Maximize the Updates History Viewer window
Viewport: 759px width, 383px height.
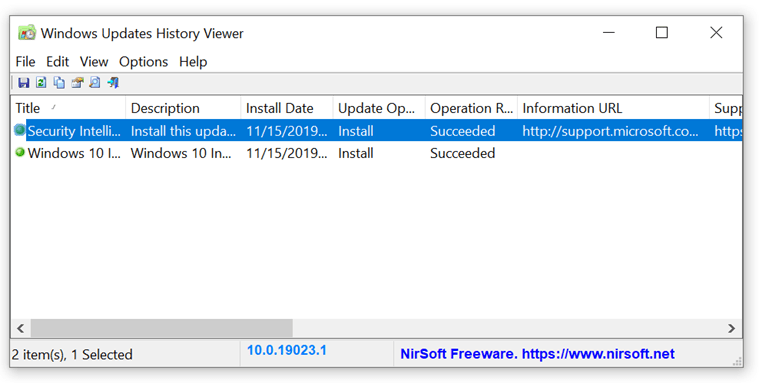(x=662, y=32)
